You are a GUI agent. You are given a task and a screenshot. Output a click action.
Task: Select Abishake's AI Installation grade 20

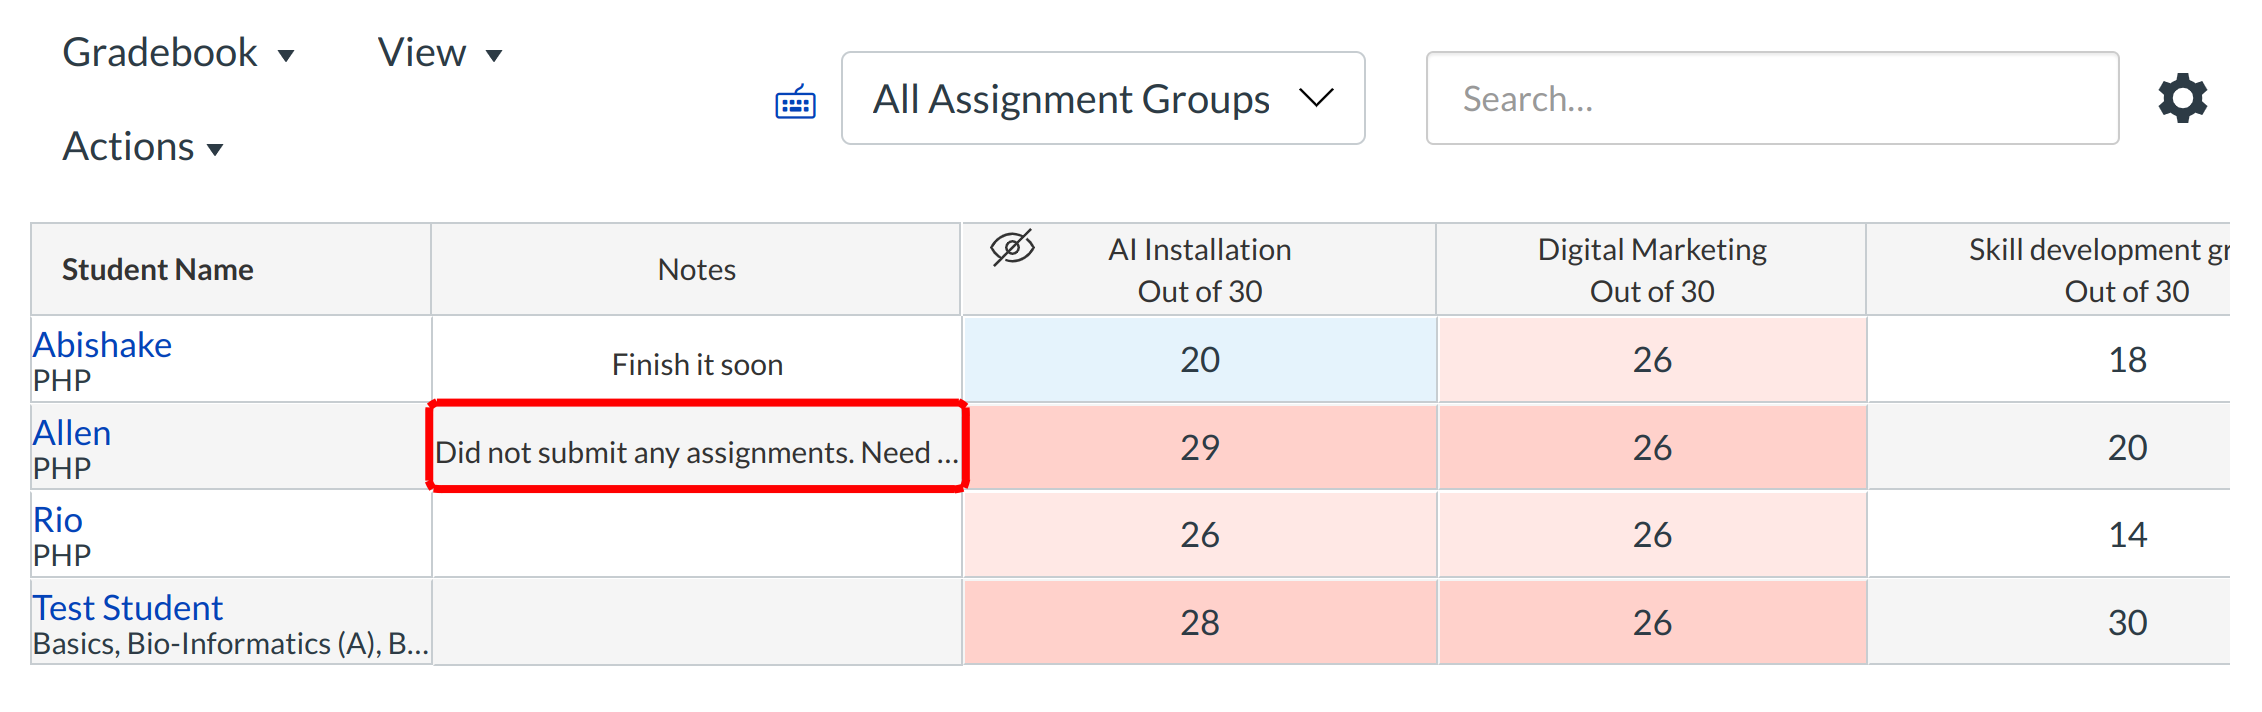coord(1199,359)
